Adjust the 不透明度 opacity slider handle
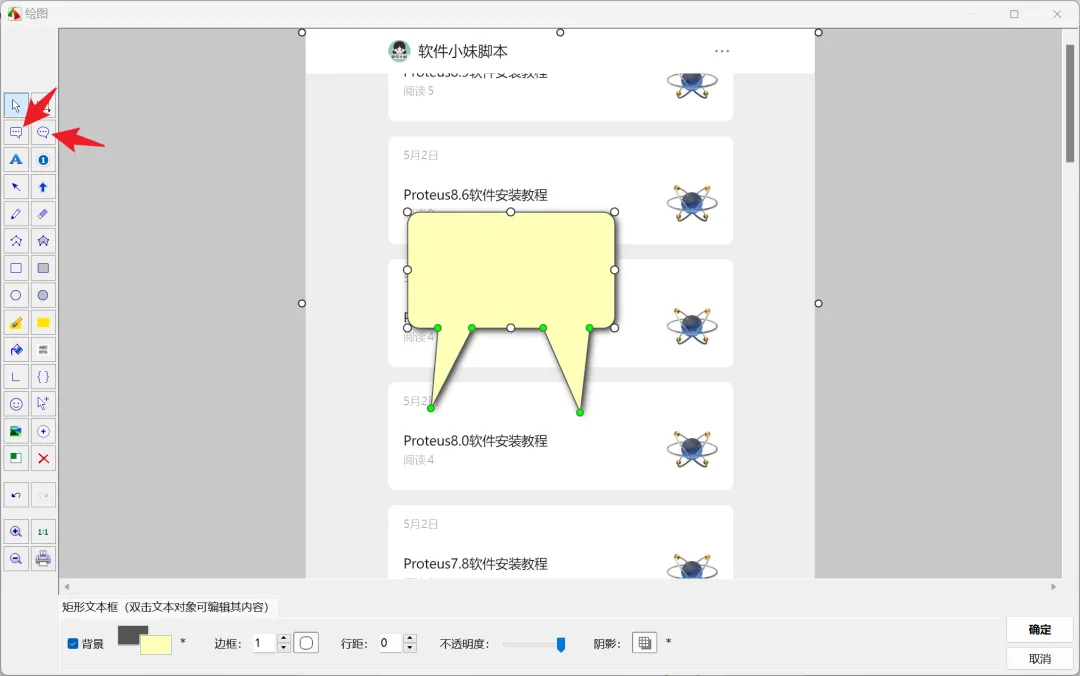The height and width of the screenshot is (676, 1080). click(561, 644)
